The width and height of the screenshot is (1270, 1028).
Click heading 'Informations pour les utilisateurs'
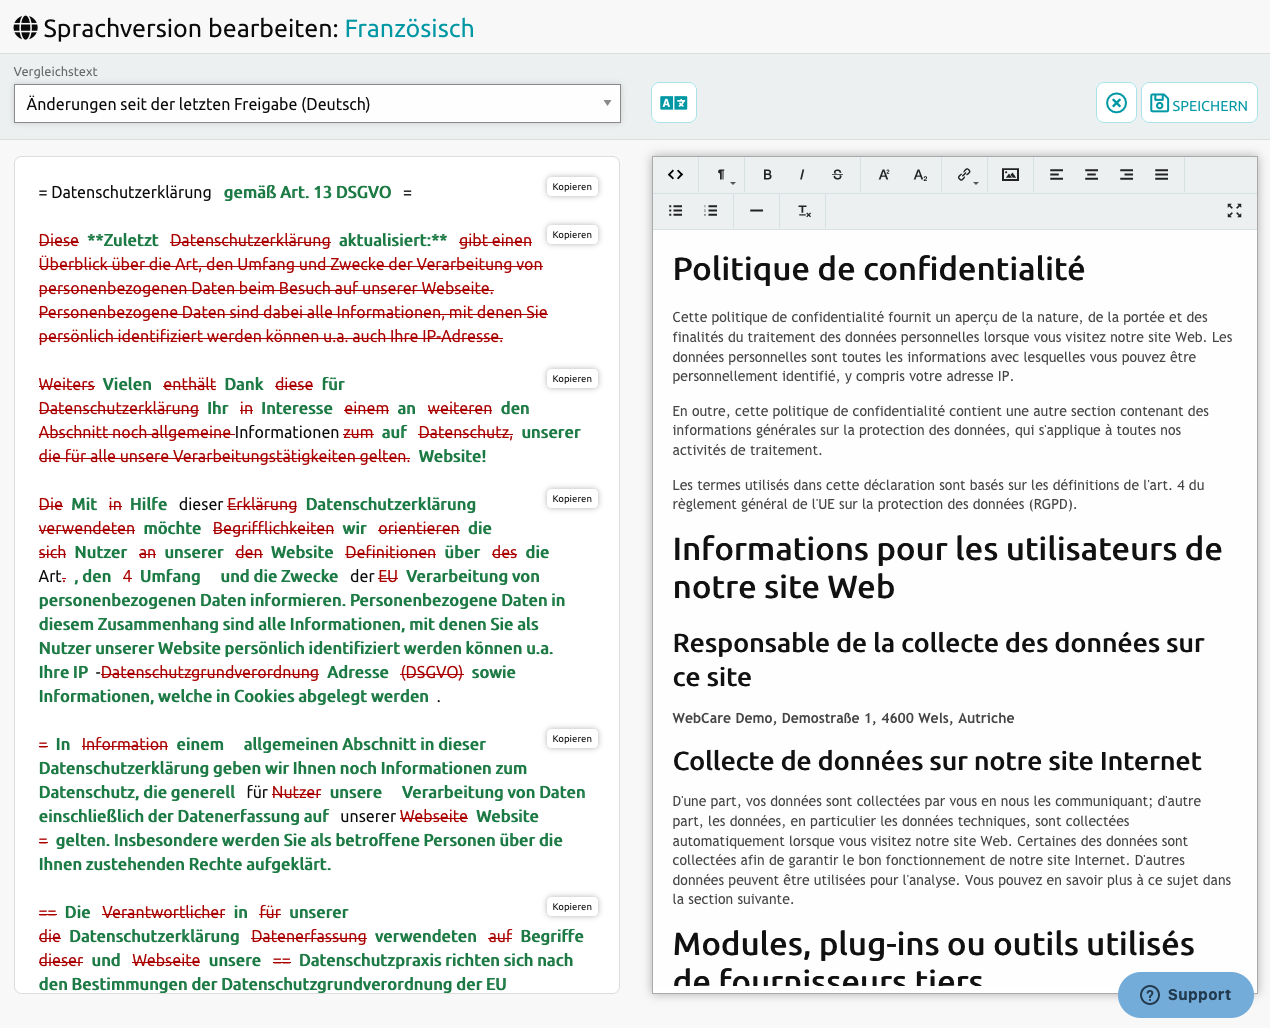point(948,567)
